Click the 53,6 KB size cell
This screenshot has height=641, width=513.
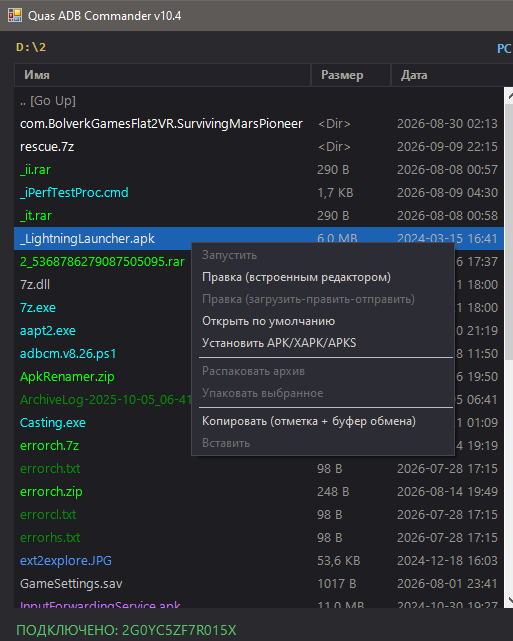click(x=338, y=561)
